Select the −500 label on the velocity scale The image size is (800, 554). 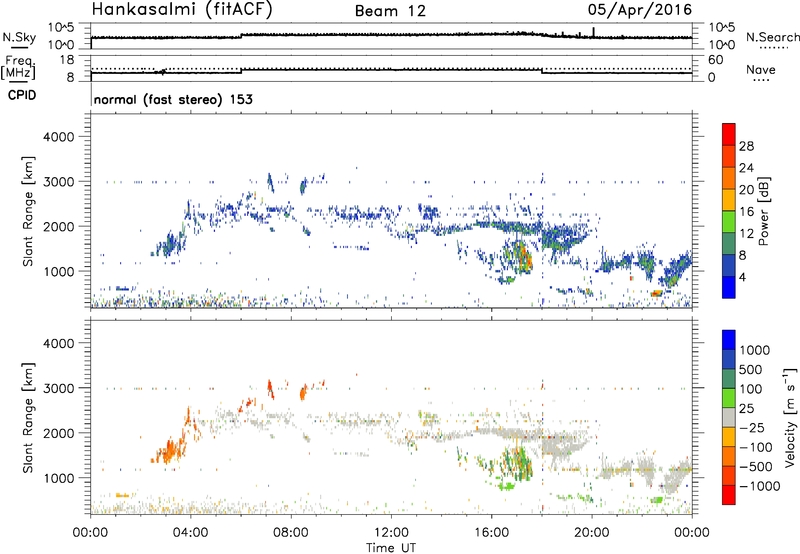point(756,466)
